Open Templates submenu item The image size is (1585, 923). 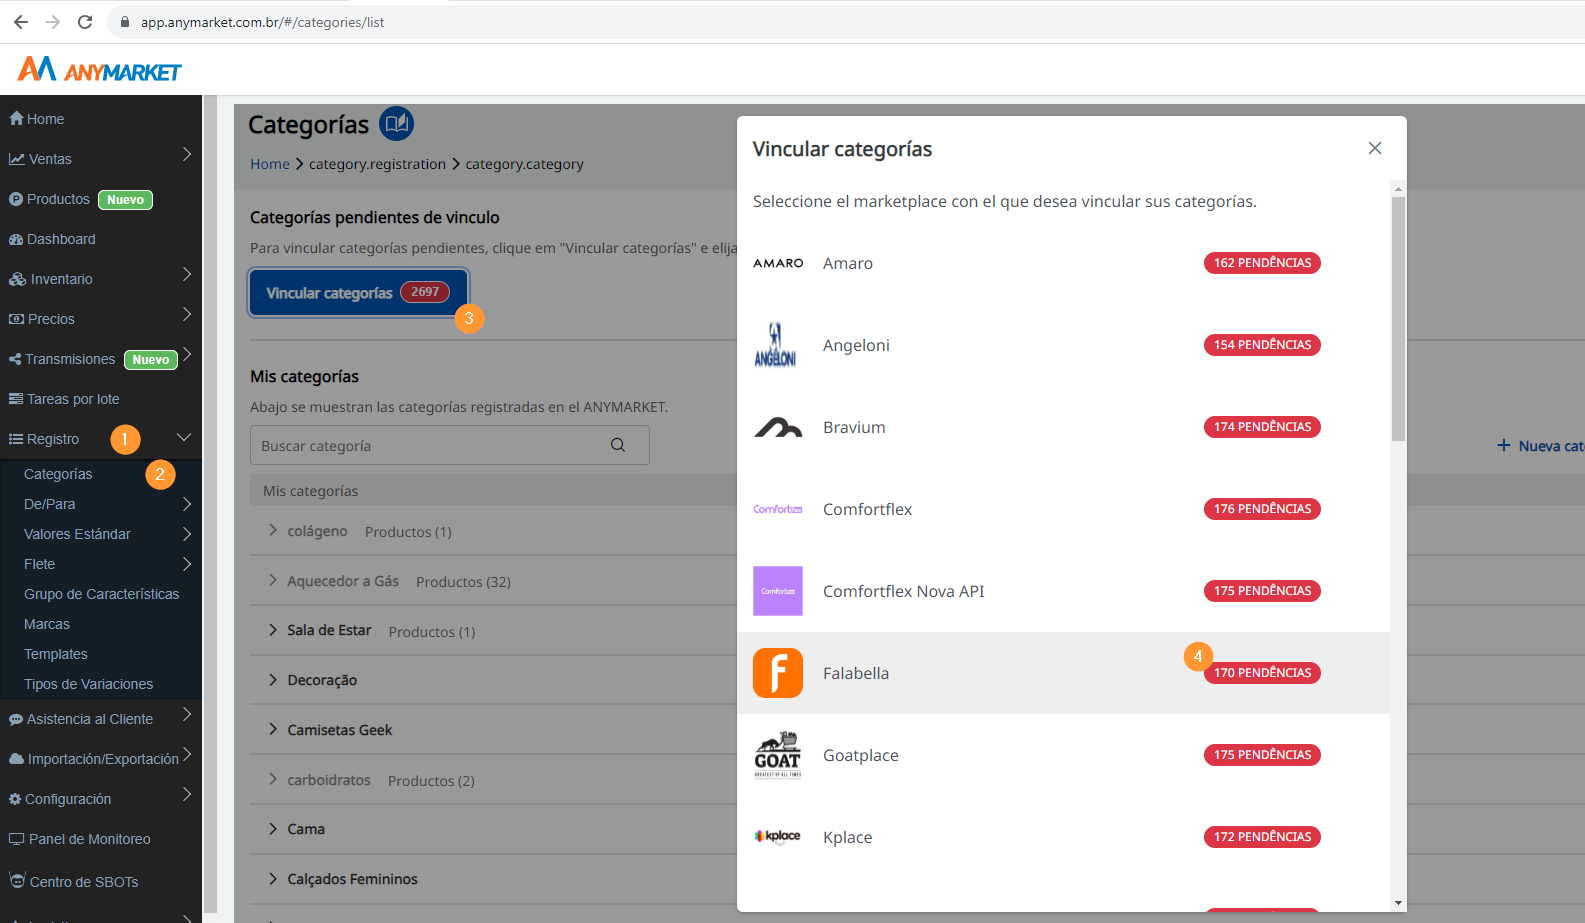point(56,654)
